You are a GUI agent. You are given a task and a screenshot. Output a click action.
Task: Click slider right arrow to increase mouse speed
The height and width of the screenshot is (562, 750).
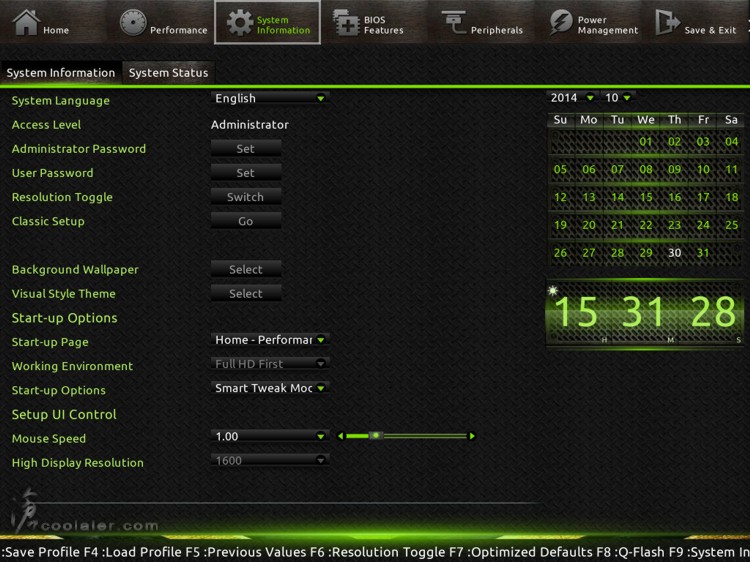click(472, 436)
